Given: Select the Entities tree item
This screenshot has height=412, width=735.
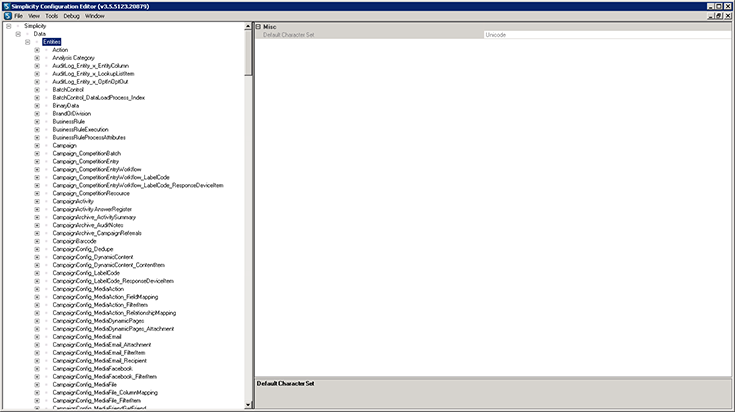Looking at the screenshot, I should click(52, 42).
